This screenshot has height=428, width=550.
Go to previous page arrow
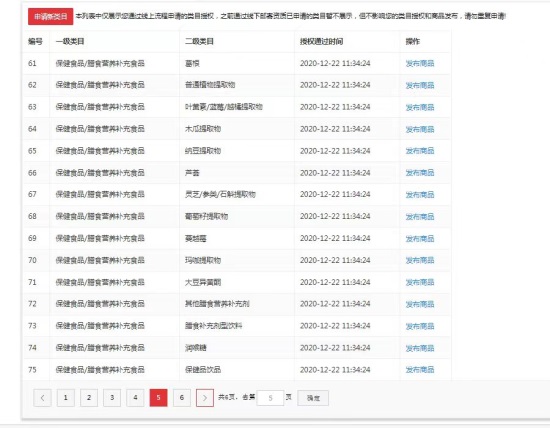click(42, 398)
